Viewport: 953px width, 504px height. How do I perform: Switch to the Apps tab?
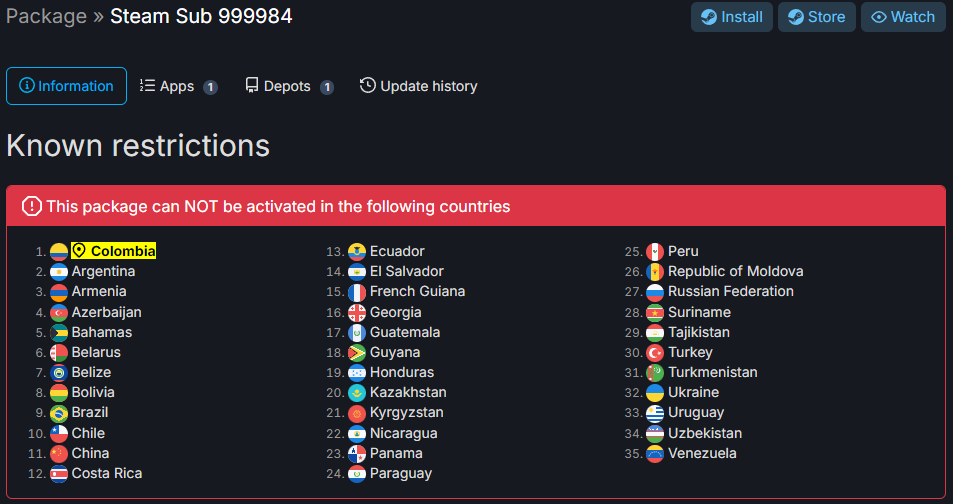179,86
